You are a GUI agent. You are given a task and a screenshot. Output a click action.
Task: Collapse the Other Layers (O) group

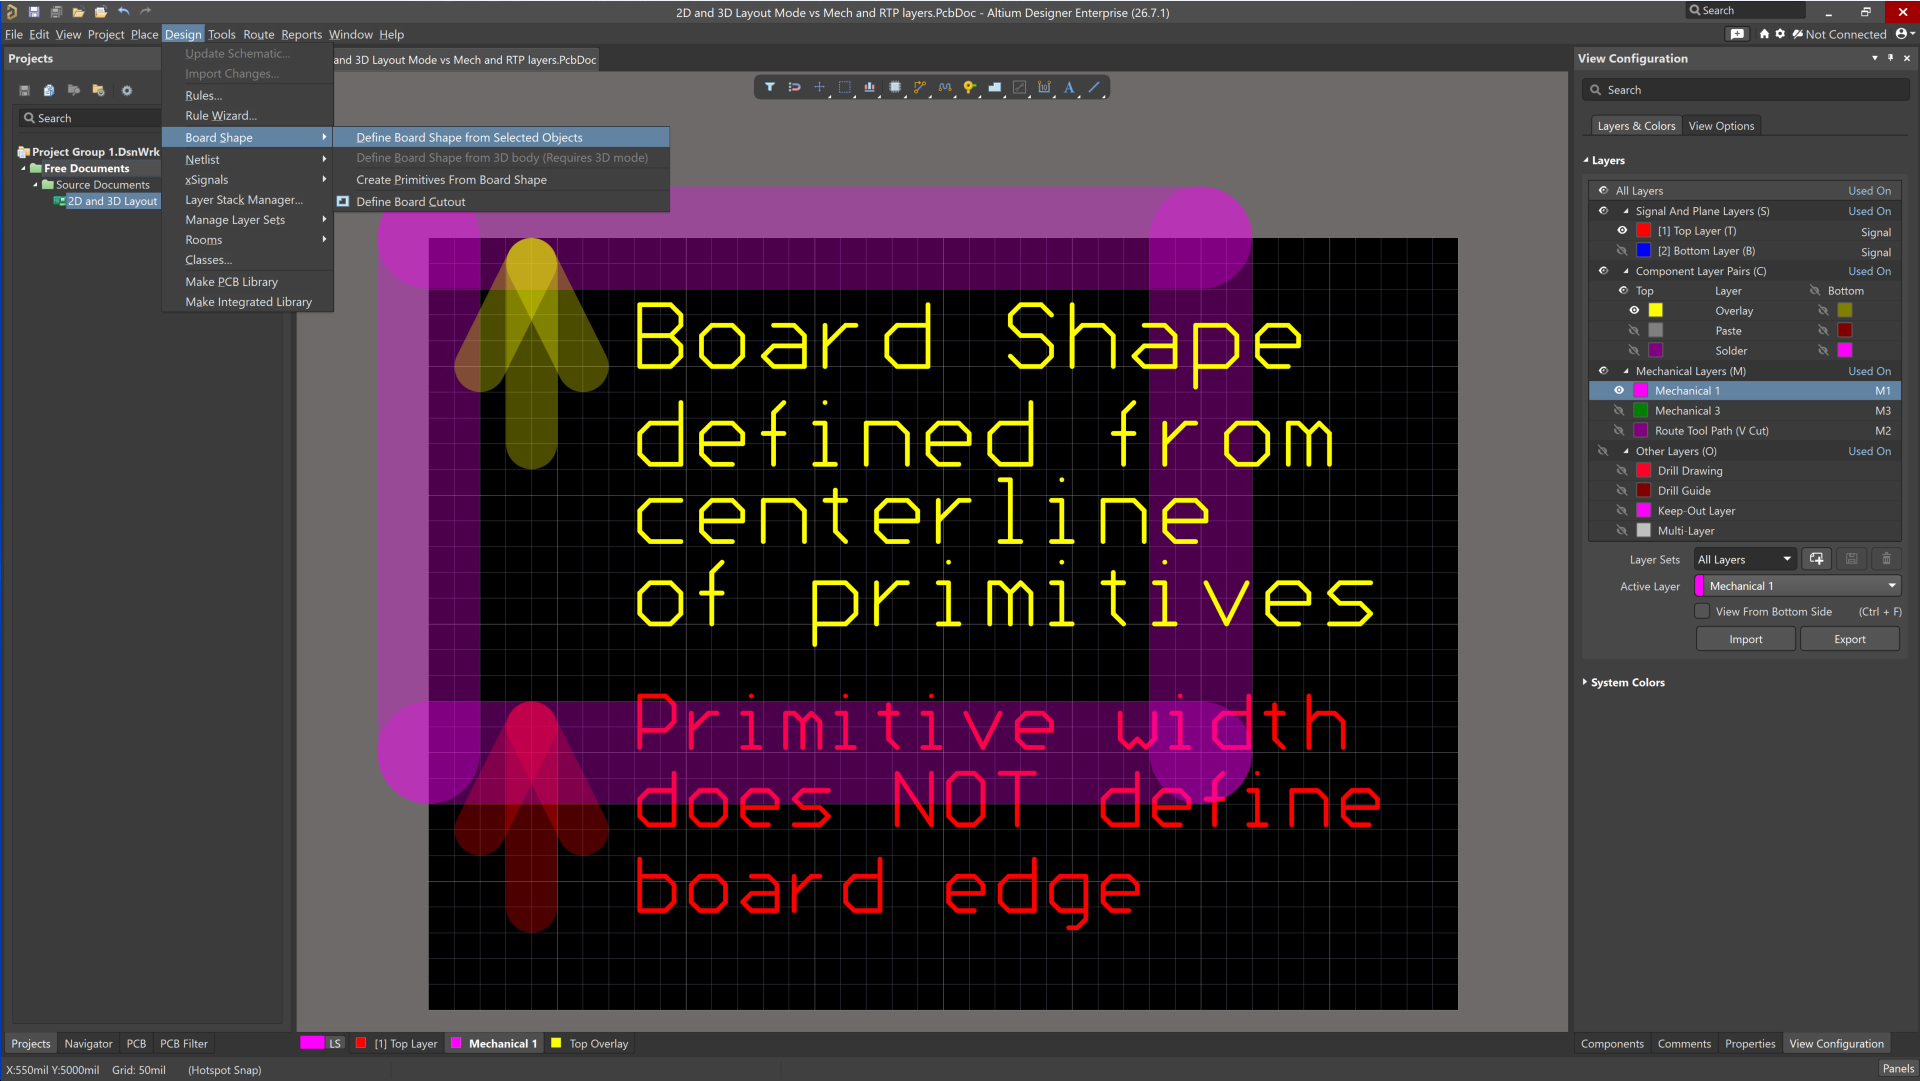point(1626,451)
